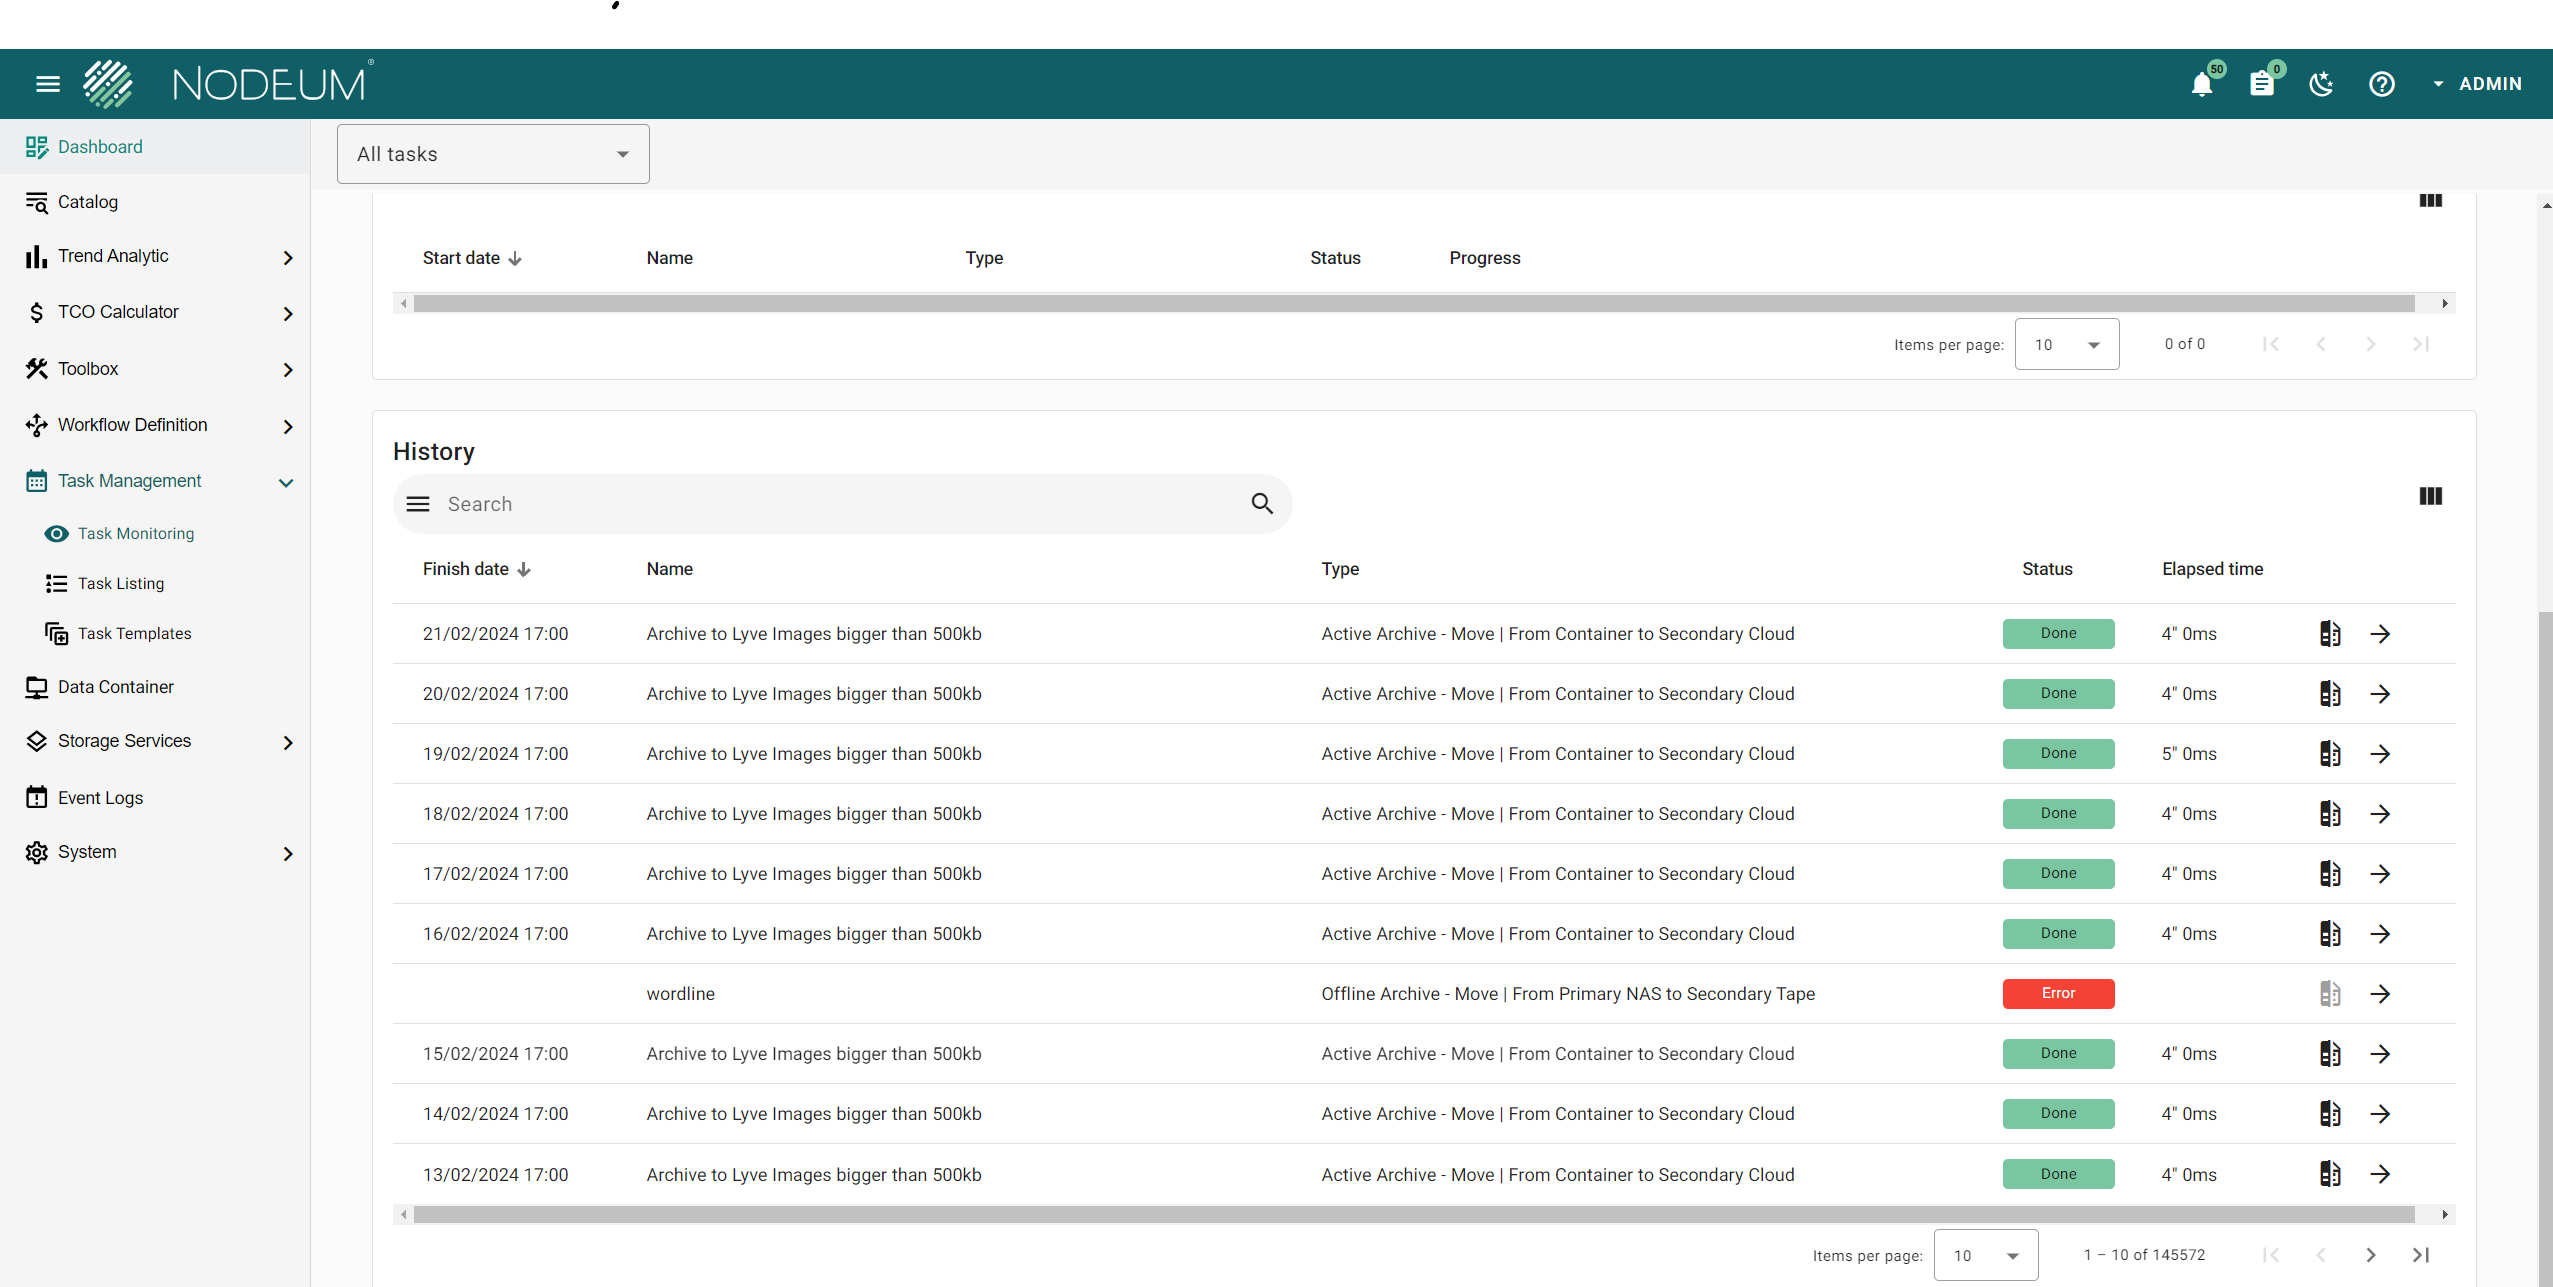Click the clipboard tasks icon in header
Image resolution: width=2553 pixels, height=1287 pixels.
(2261, 84)
